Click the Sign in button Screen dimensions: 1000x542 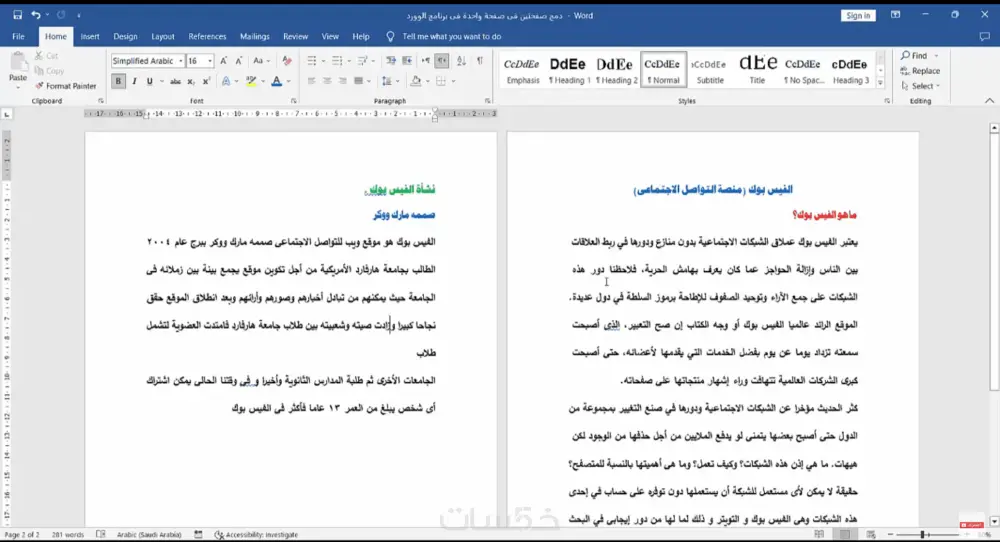[x=858, y=15]
